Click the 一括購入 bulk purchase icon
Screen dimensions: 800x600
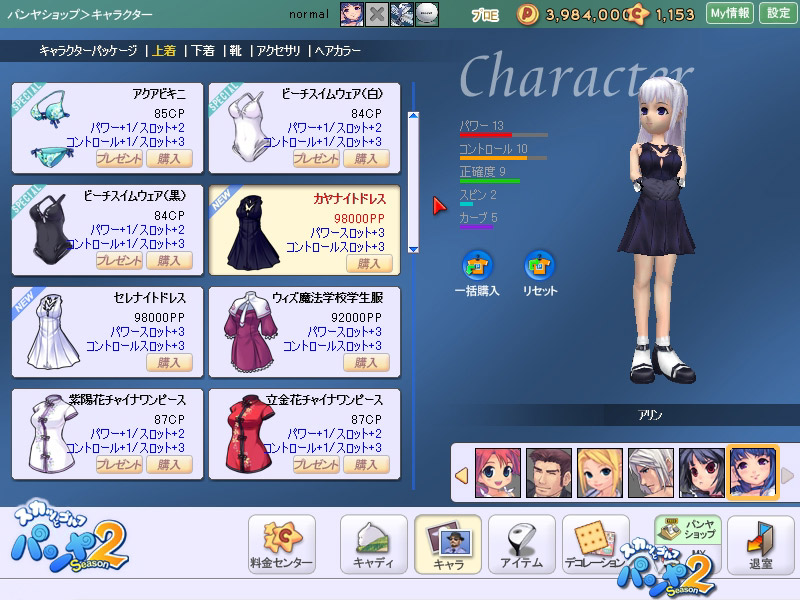tap(476, 267)
